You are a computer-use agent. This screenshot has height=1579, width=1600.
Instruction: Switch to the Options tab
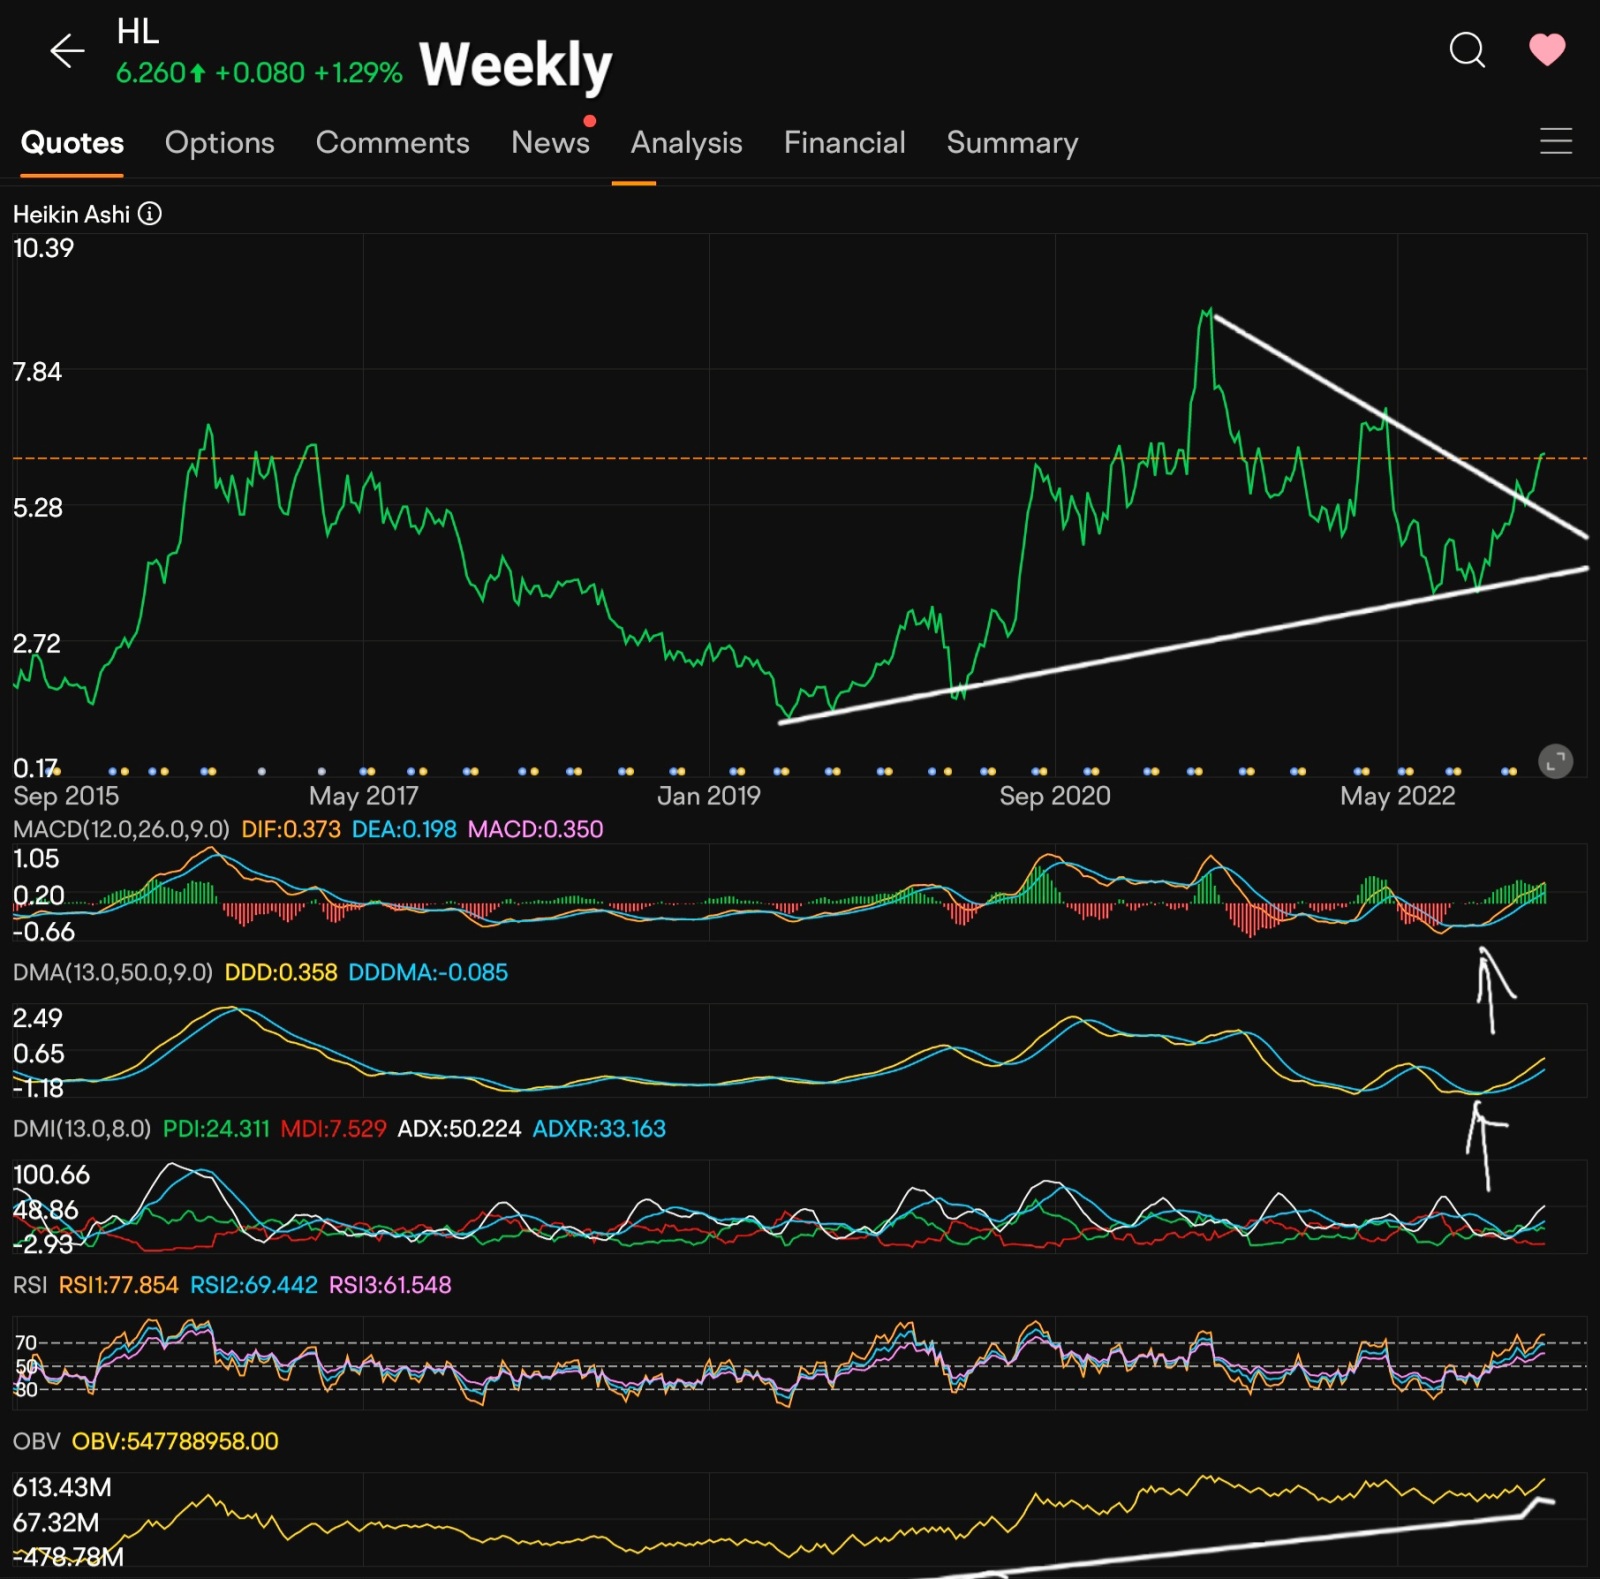click(219, 143)
